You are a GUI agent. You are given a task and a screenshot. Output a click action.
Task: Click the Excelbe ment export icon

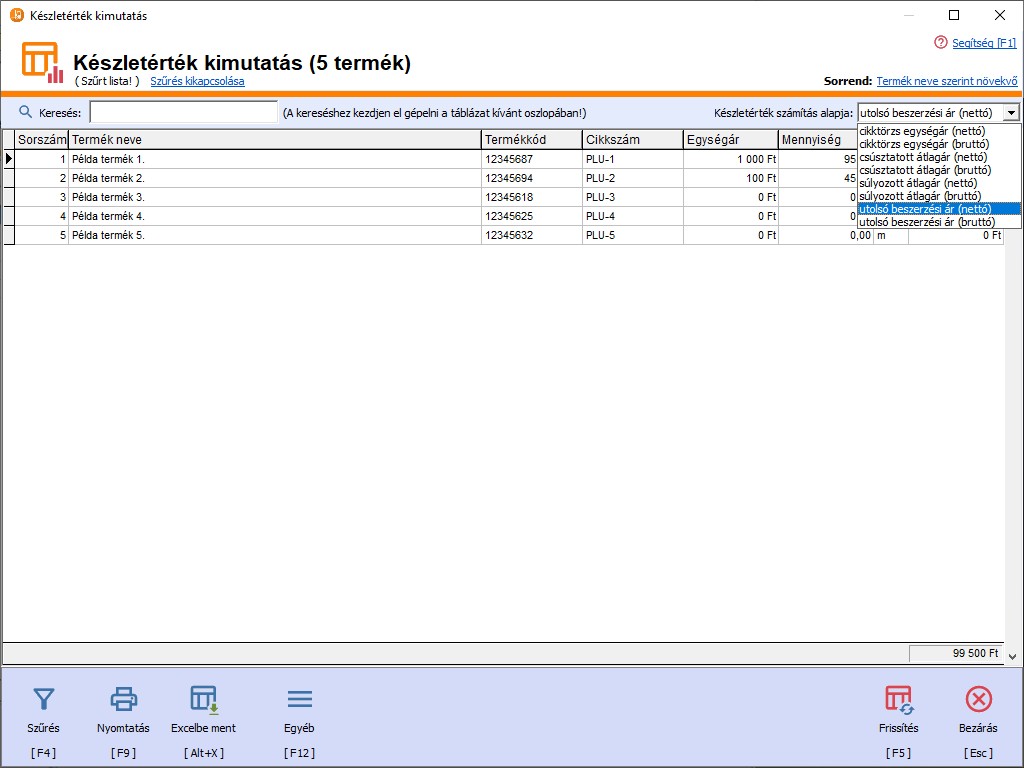204,699
